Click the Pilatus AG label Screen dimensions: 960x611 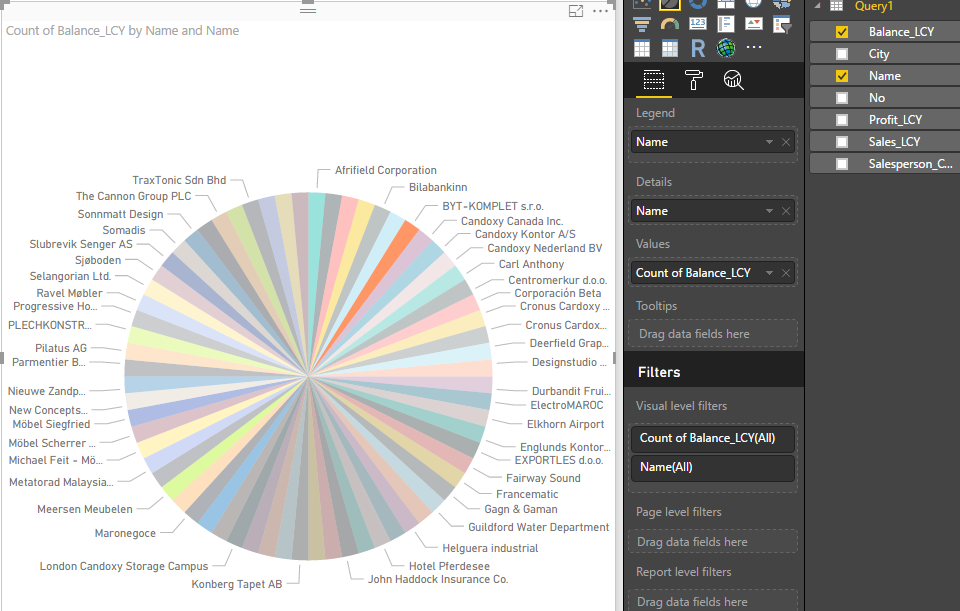61,348
